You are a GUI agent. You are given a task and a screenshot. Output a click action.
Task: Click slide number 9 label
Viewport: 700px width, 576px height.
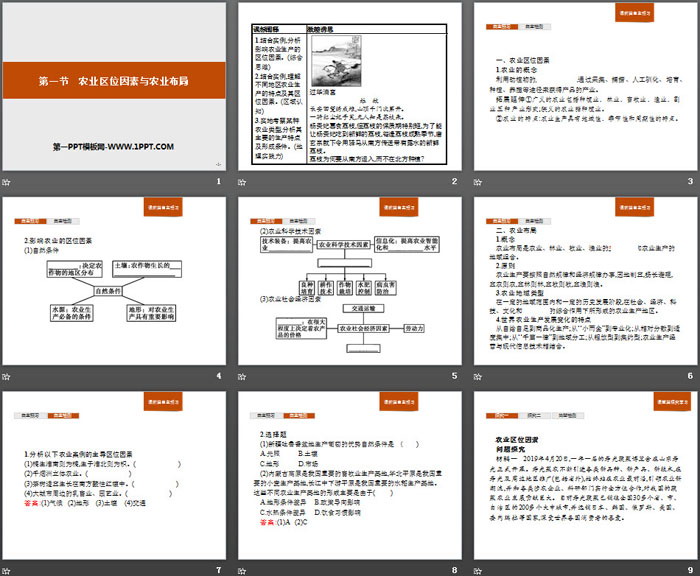pos(690,570)
